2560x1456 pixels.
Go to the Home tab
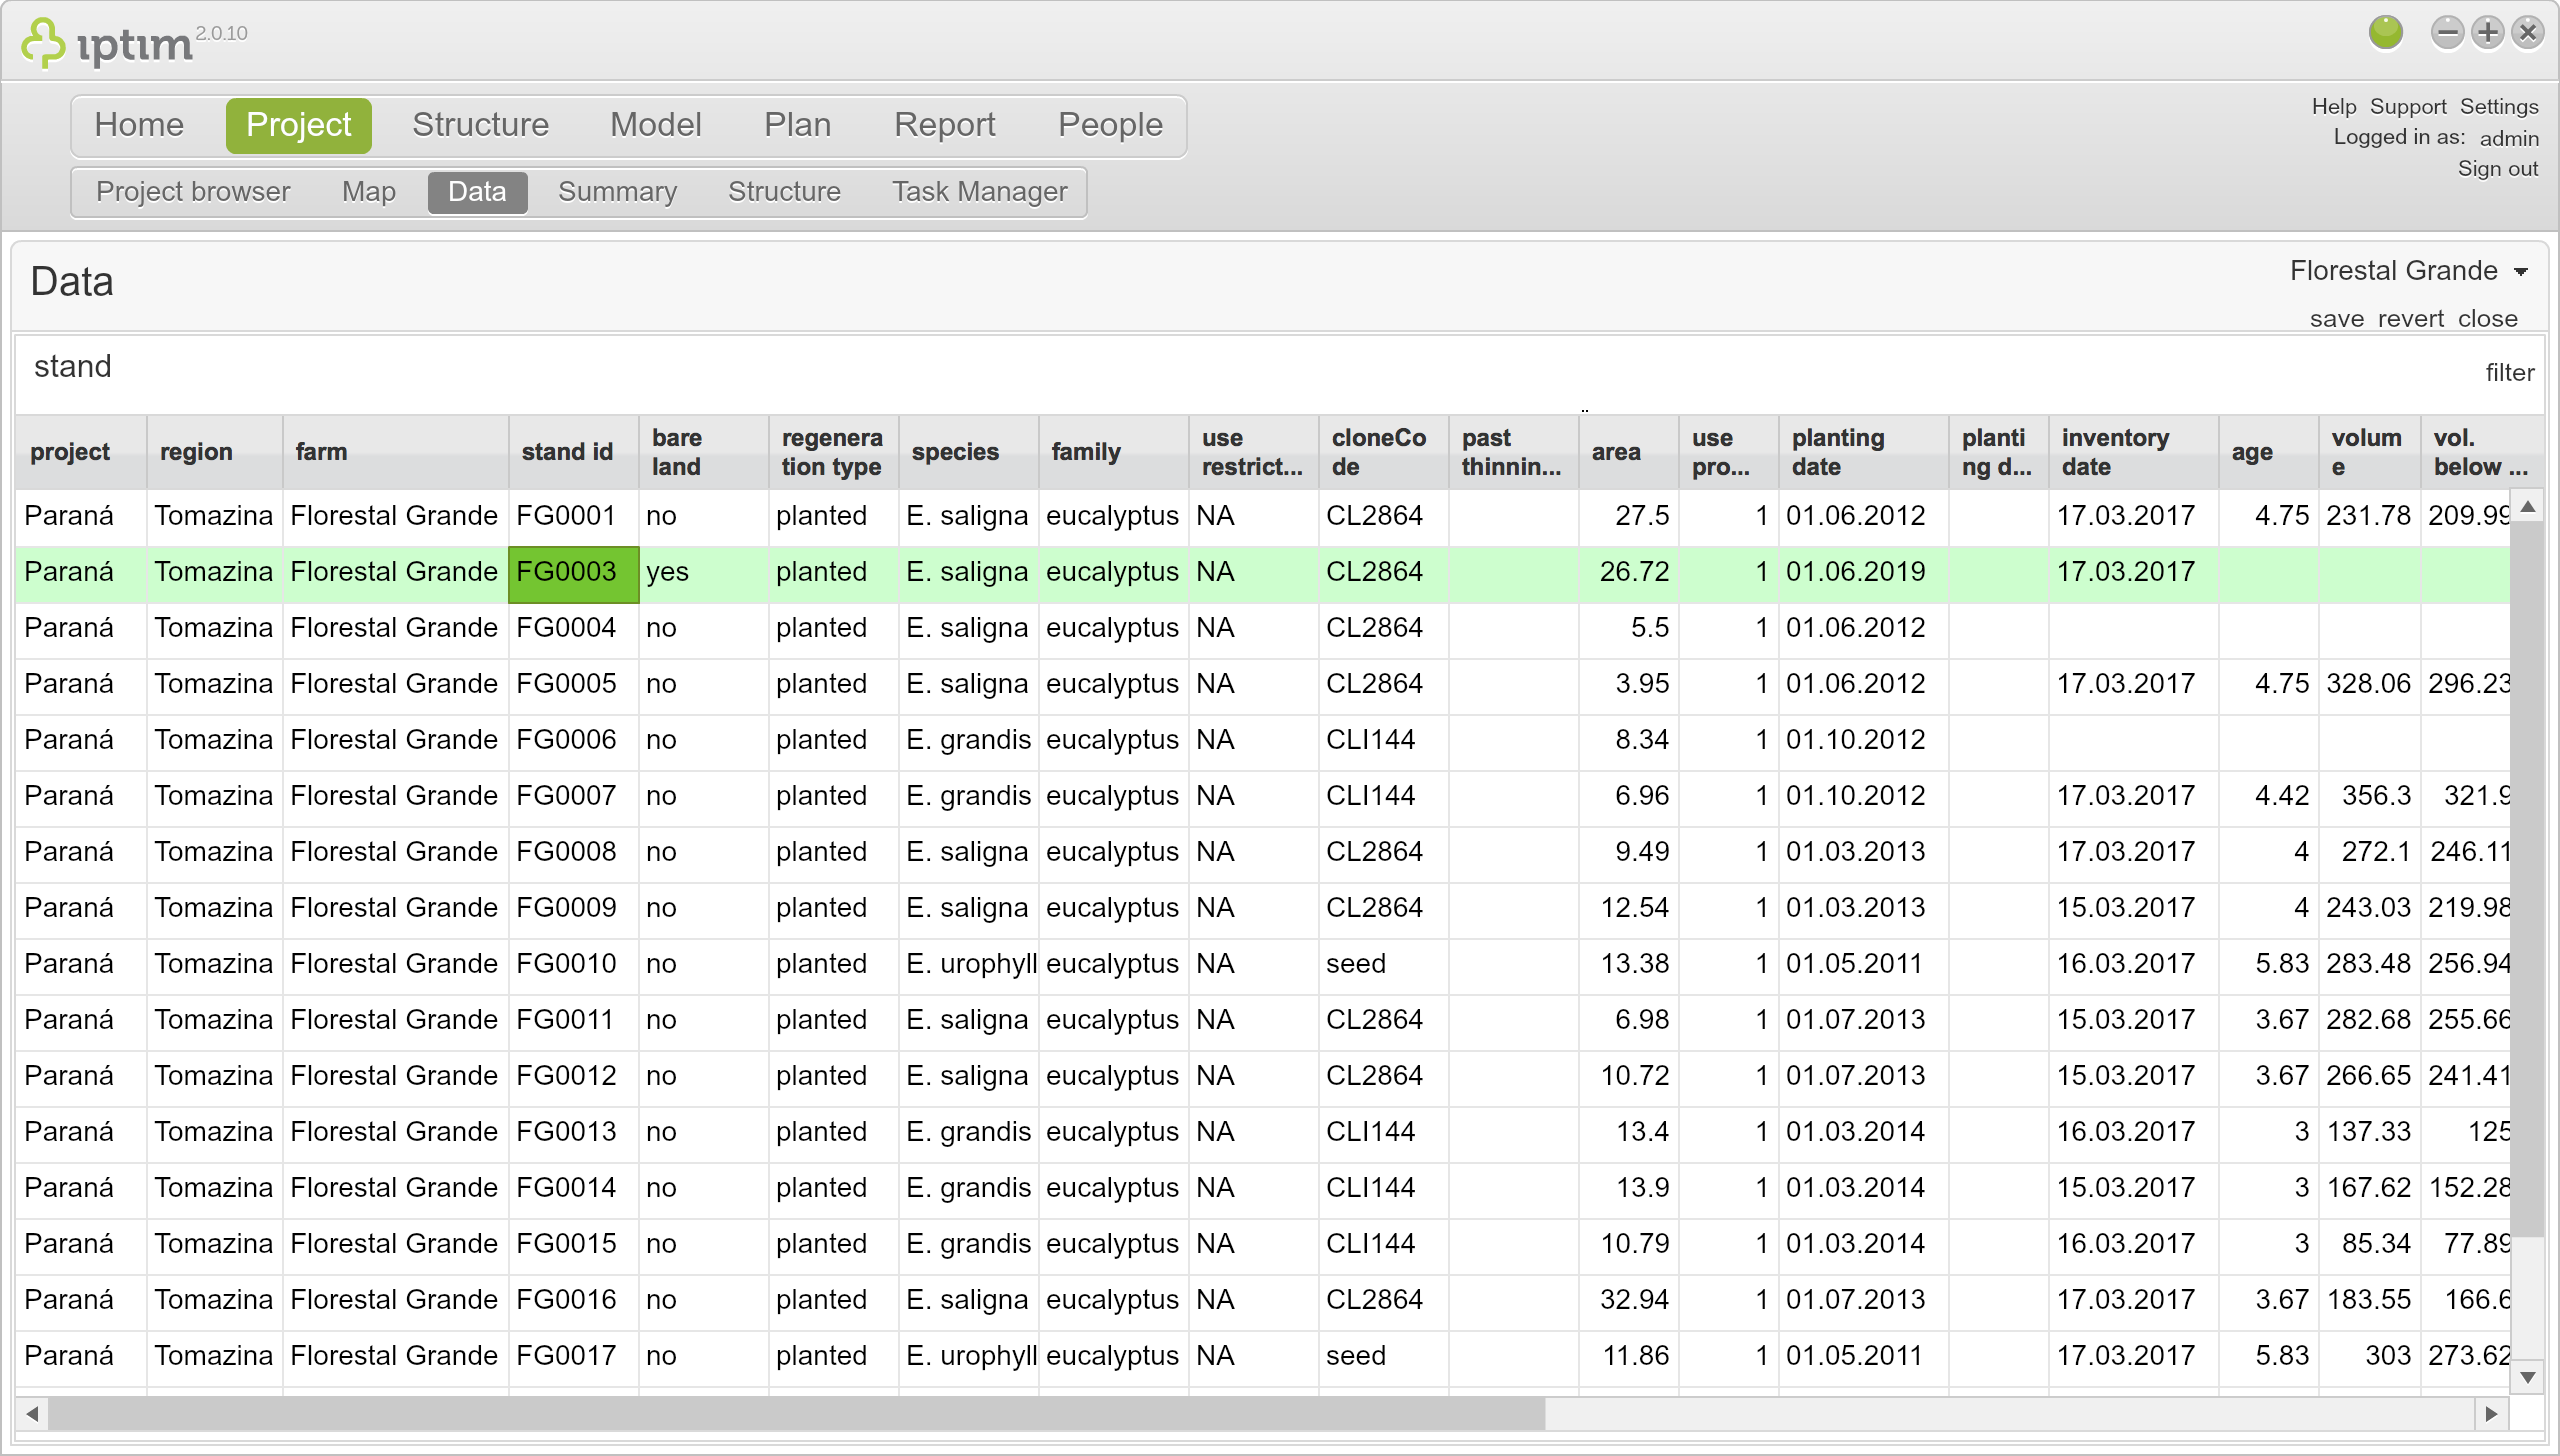[x=139, y=125]
